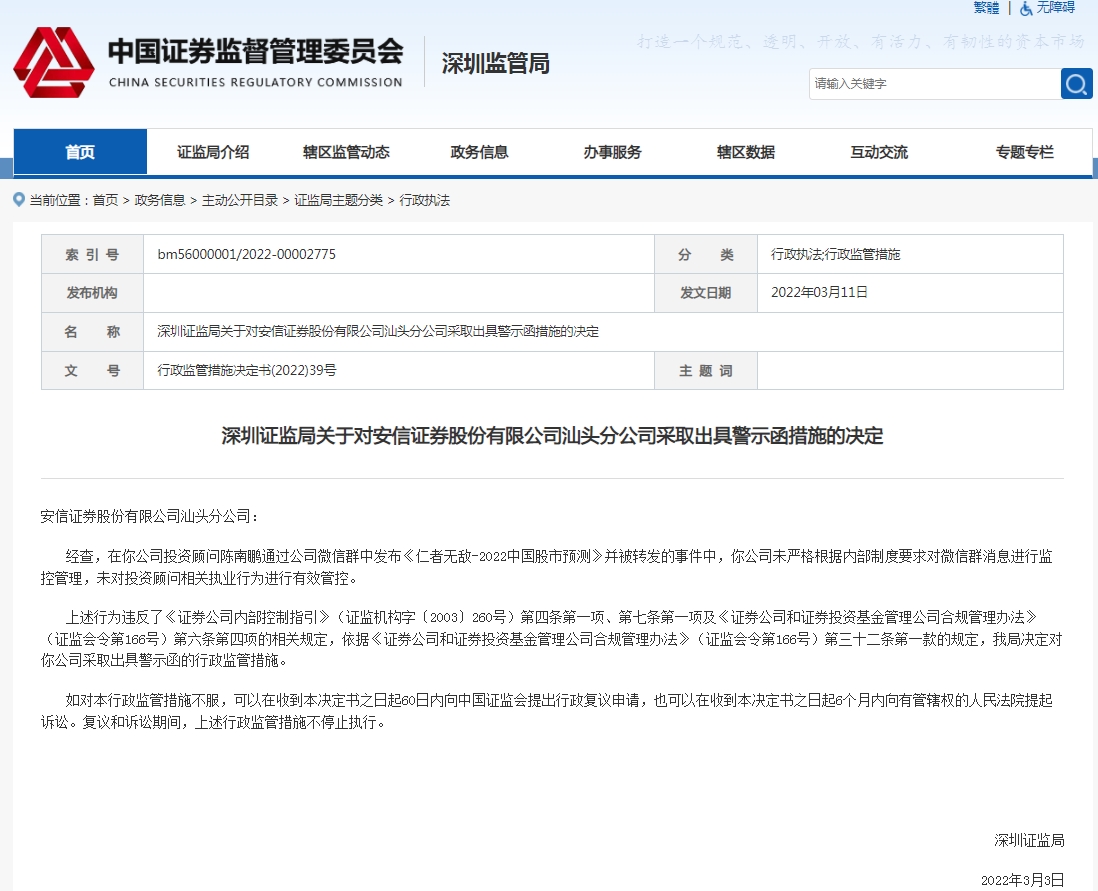Click the paragraph beginning 上述行为违反了
Viewport: 1098px width, 891px height.
(x=552, y=639)
